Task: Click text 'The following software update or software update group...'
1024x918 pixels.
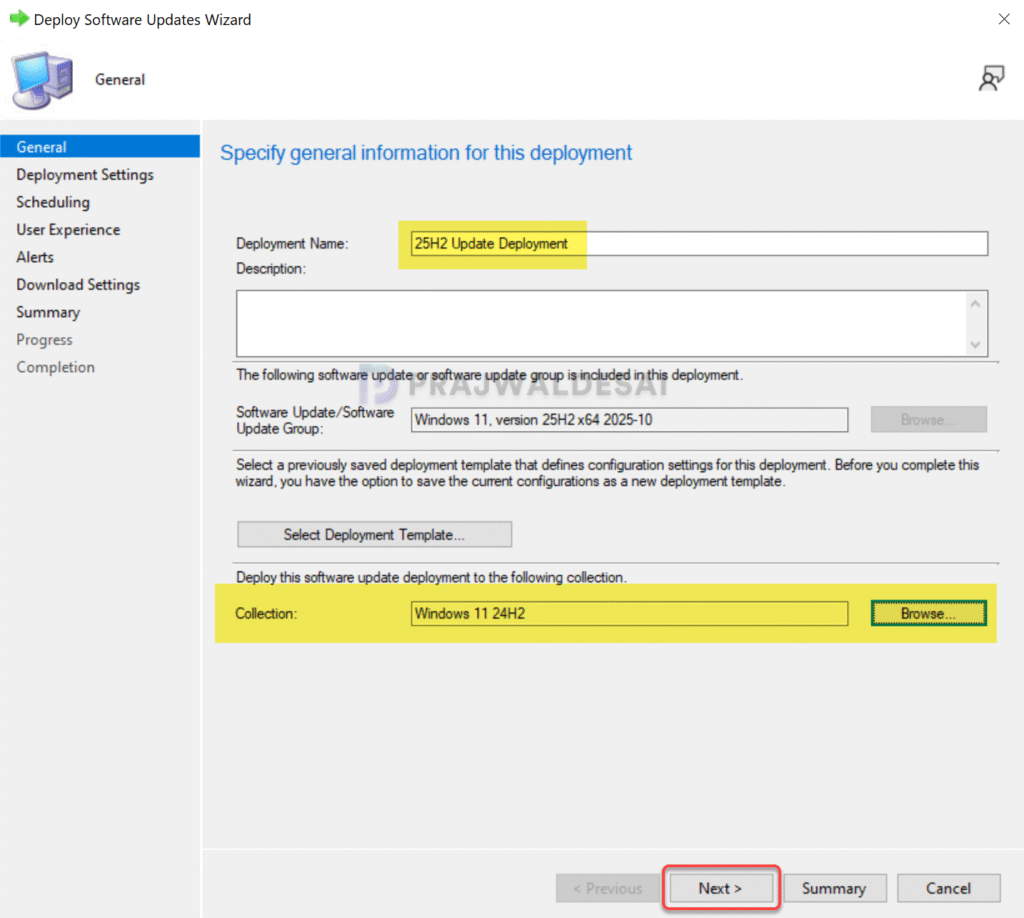Action: pyautogui.click(x=489, y=375)
